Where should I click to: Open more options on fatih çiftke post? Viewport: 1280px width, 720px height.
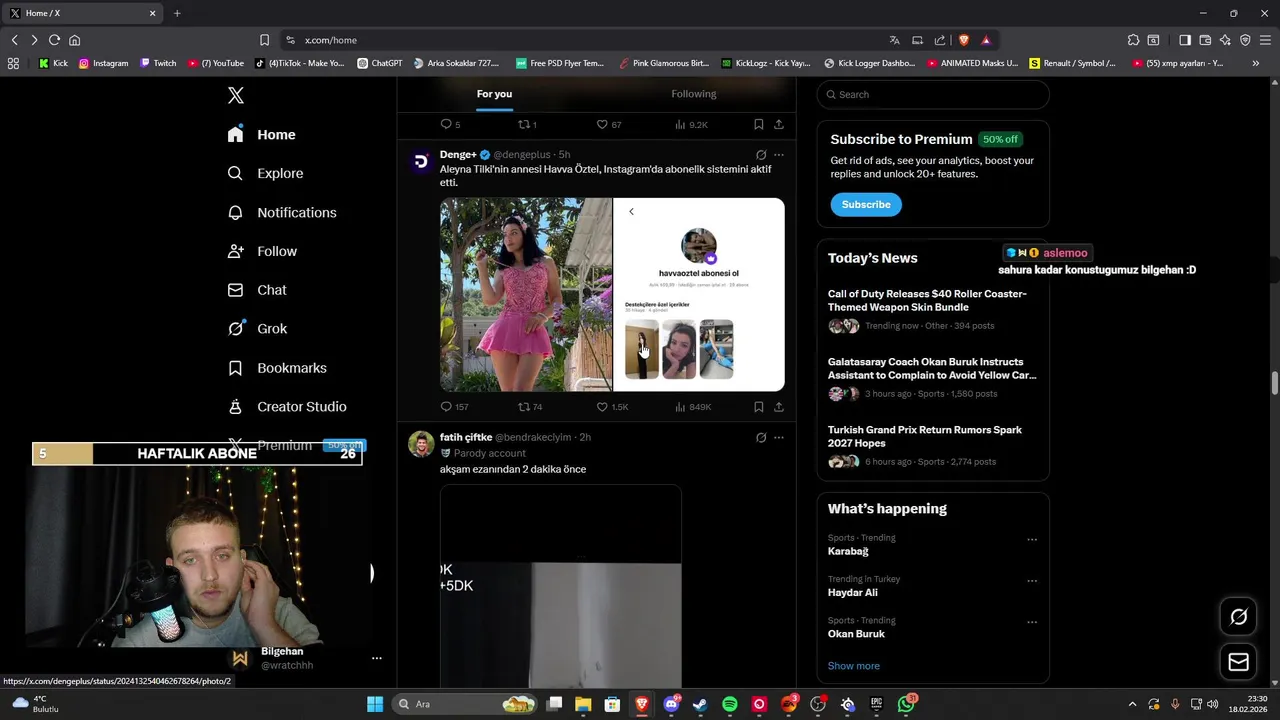point(779,437)
